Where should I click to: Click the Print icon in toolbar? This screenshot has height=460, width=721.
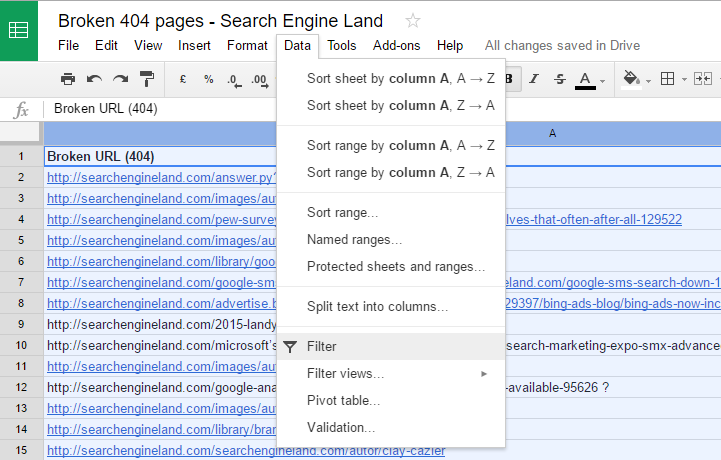68,79
